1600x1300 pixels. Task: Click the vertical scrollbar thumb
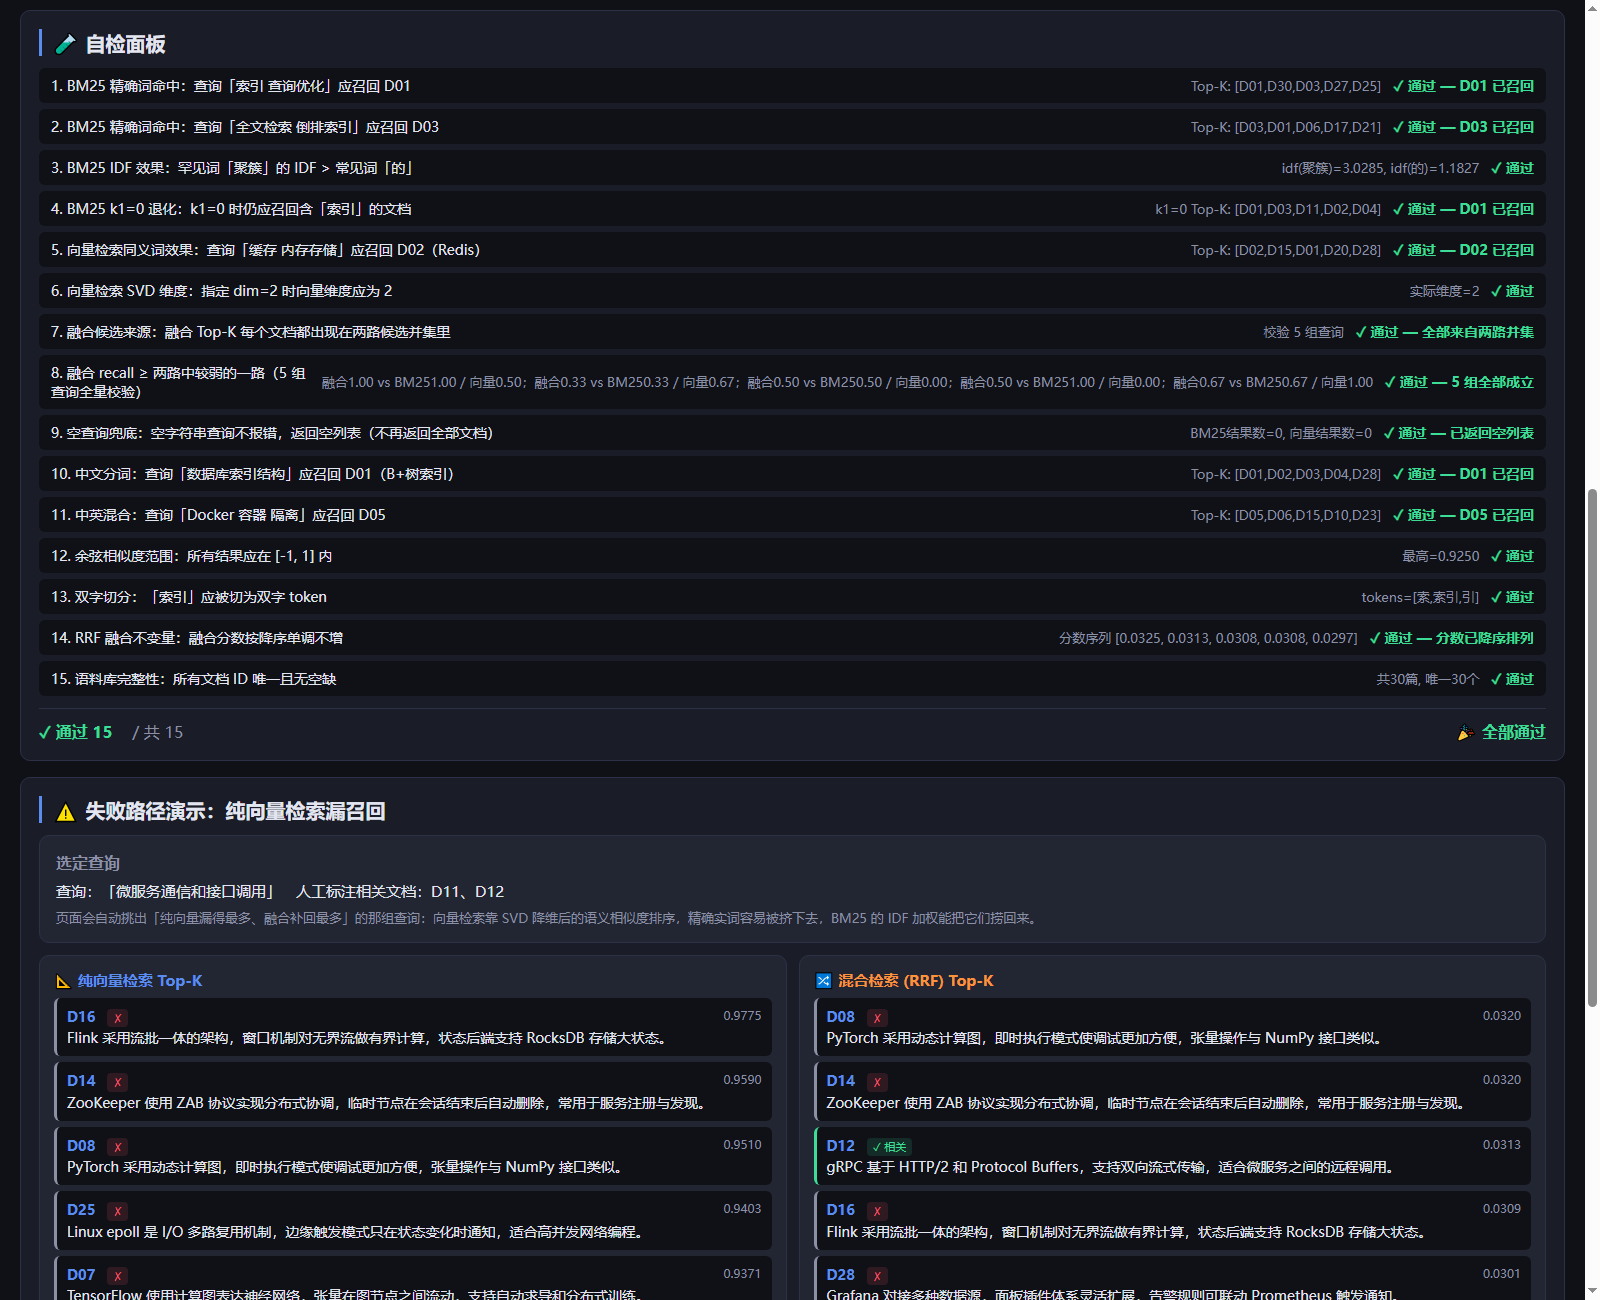[x=1592, y=748]
